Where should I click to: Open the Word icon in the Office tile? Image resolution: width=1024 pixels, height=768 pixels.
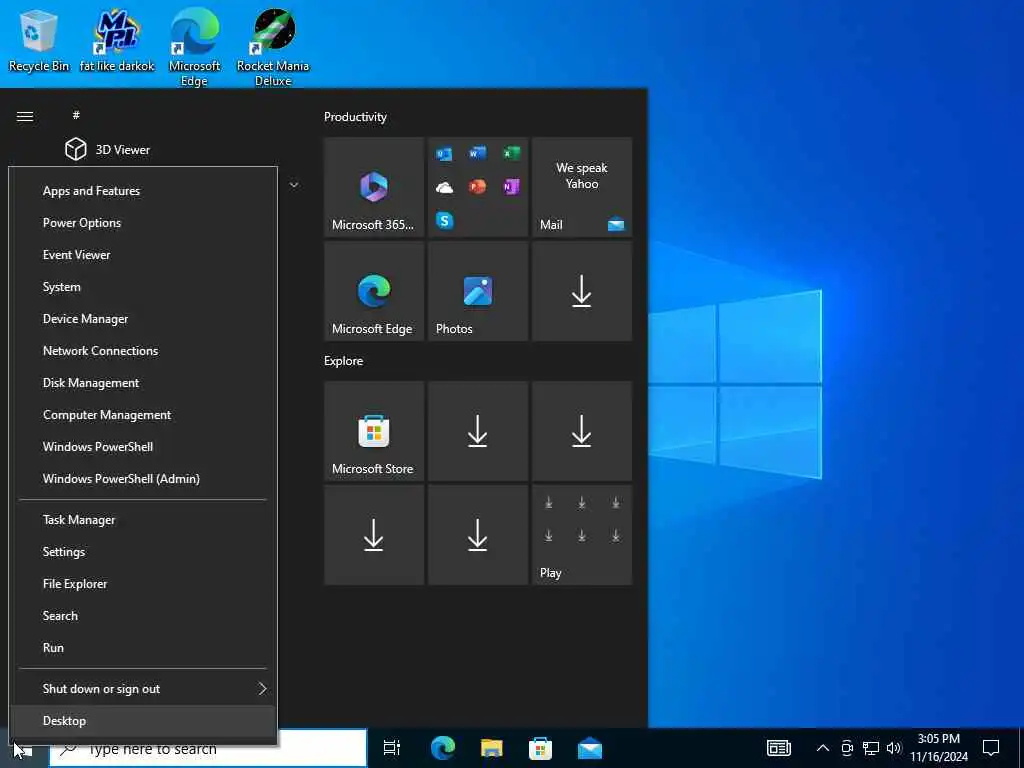coord(477,153)
